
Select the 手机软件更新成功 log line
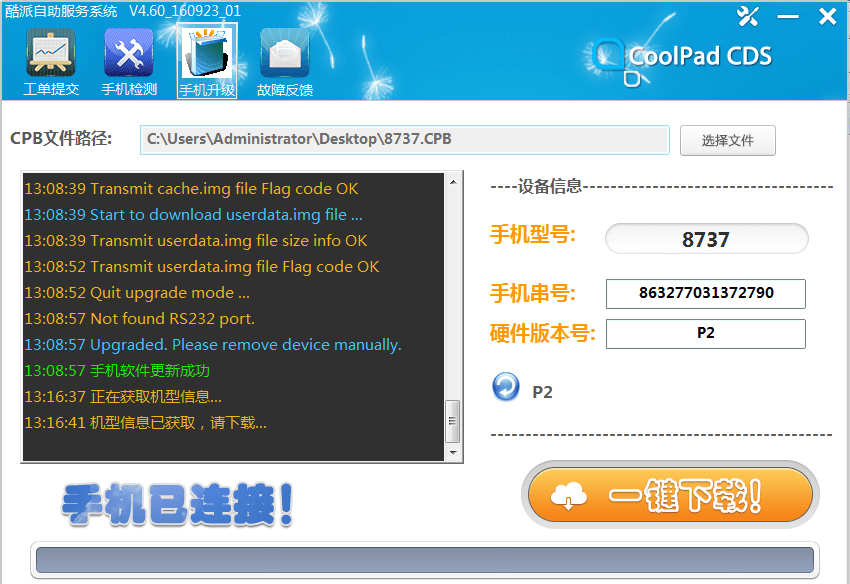150,371
